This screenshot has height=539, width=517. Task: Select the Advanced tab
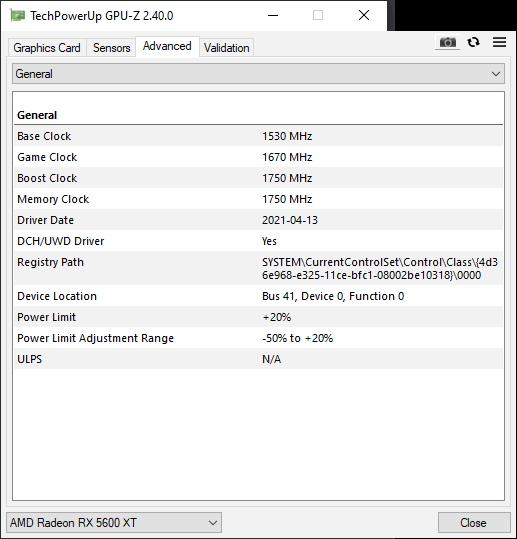167,46
